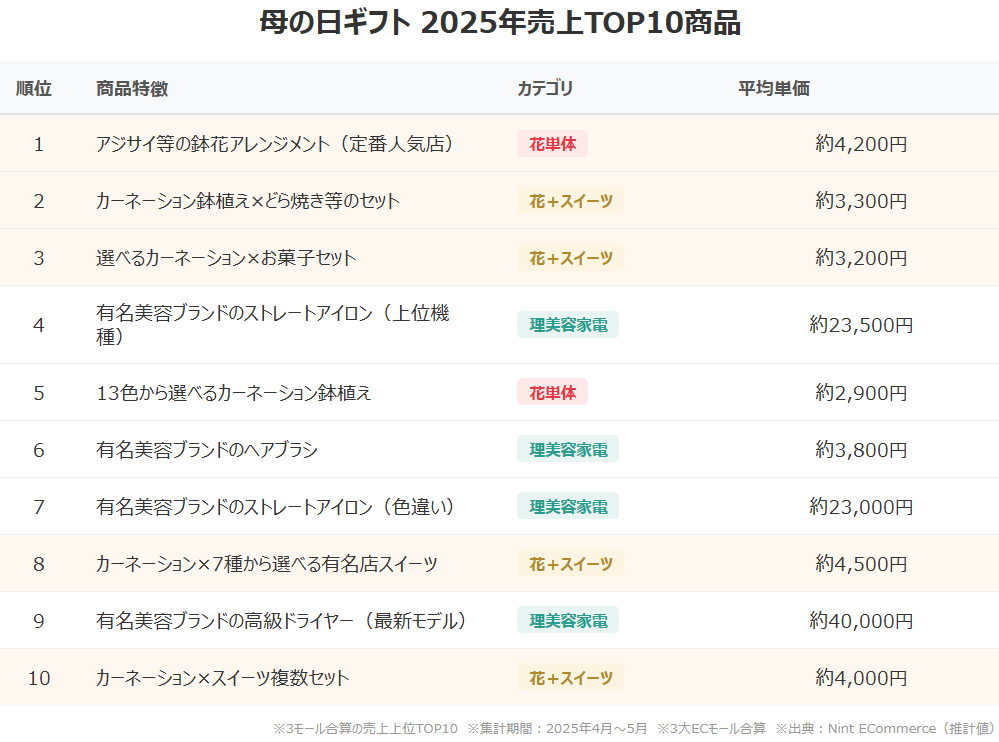Screen dimensions: 999x742
Task: Select the 花+スイーツ tag in rank 2 row
Action: (570, 201)
